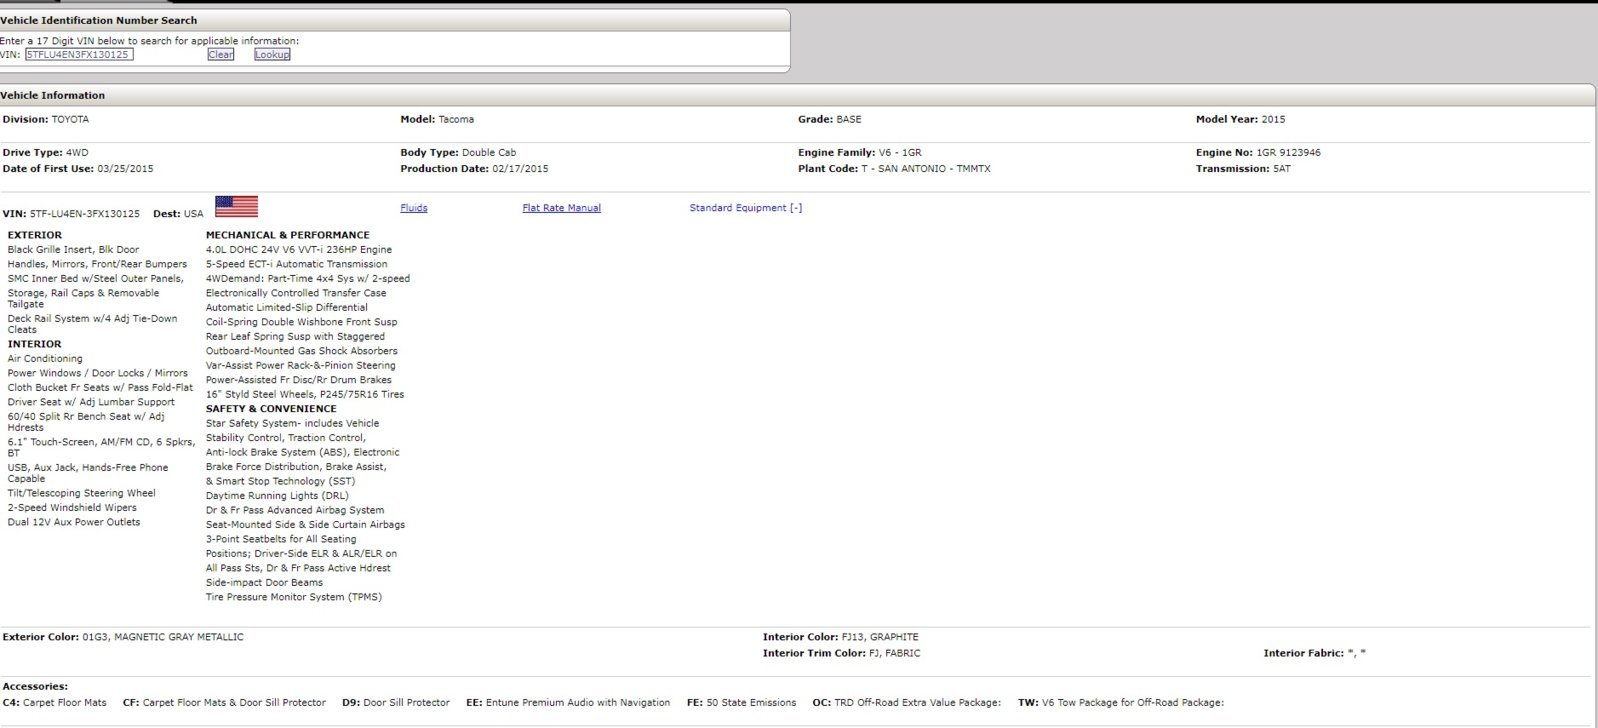Click the VIN 5TF-LU4EN-3FX130125 text
The image size is (1598, 728).
(x=71, y=214)
